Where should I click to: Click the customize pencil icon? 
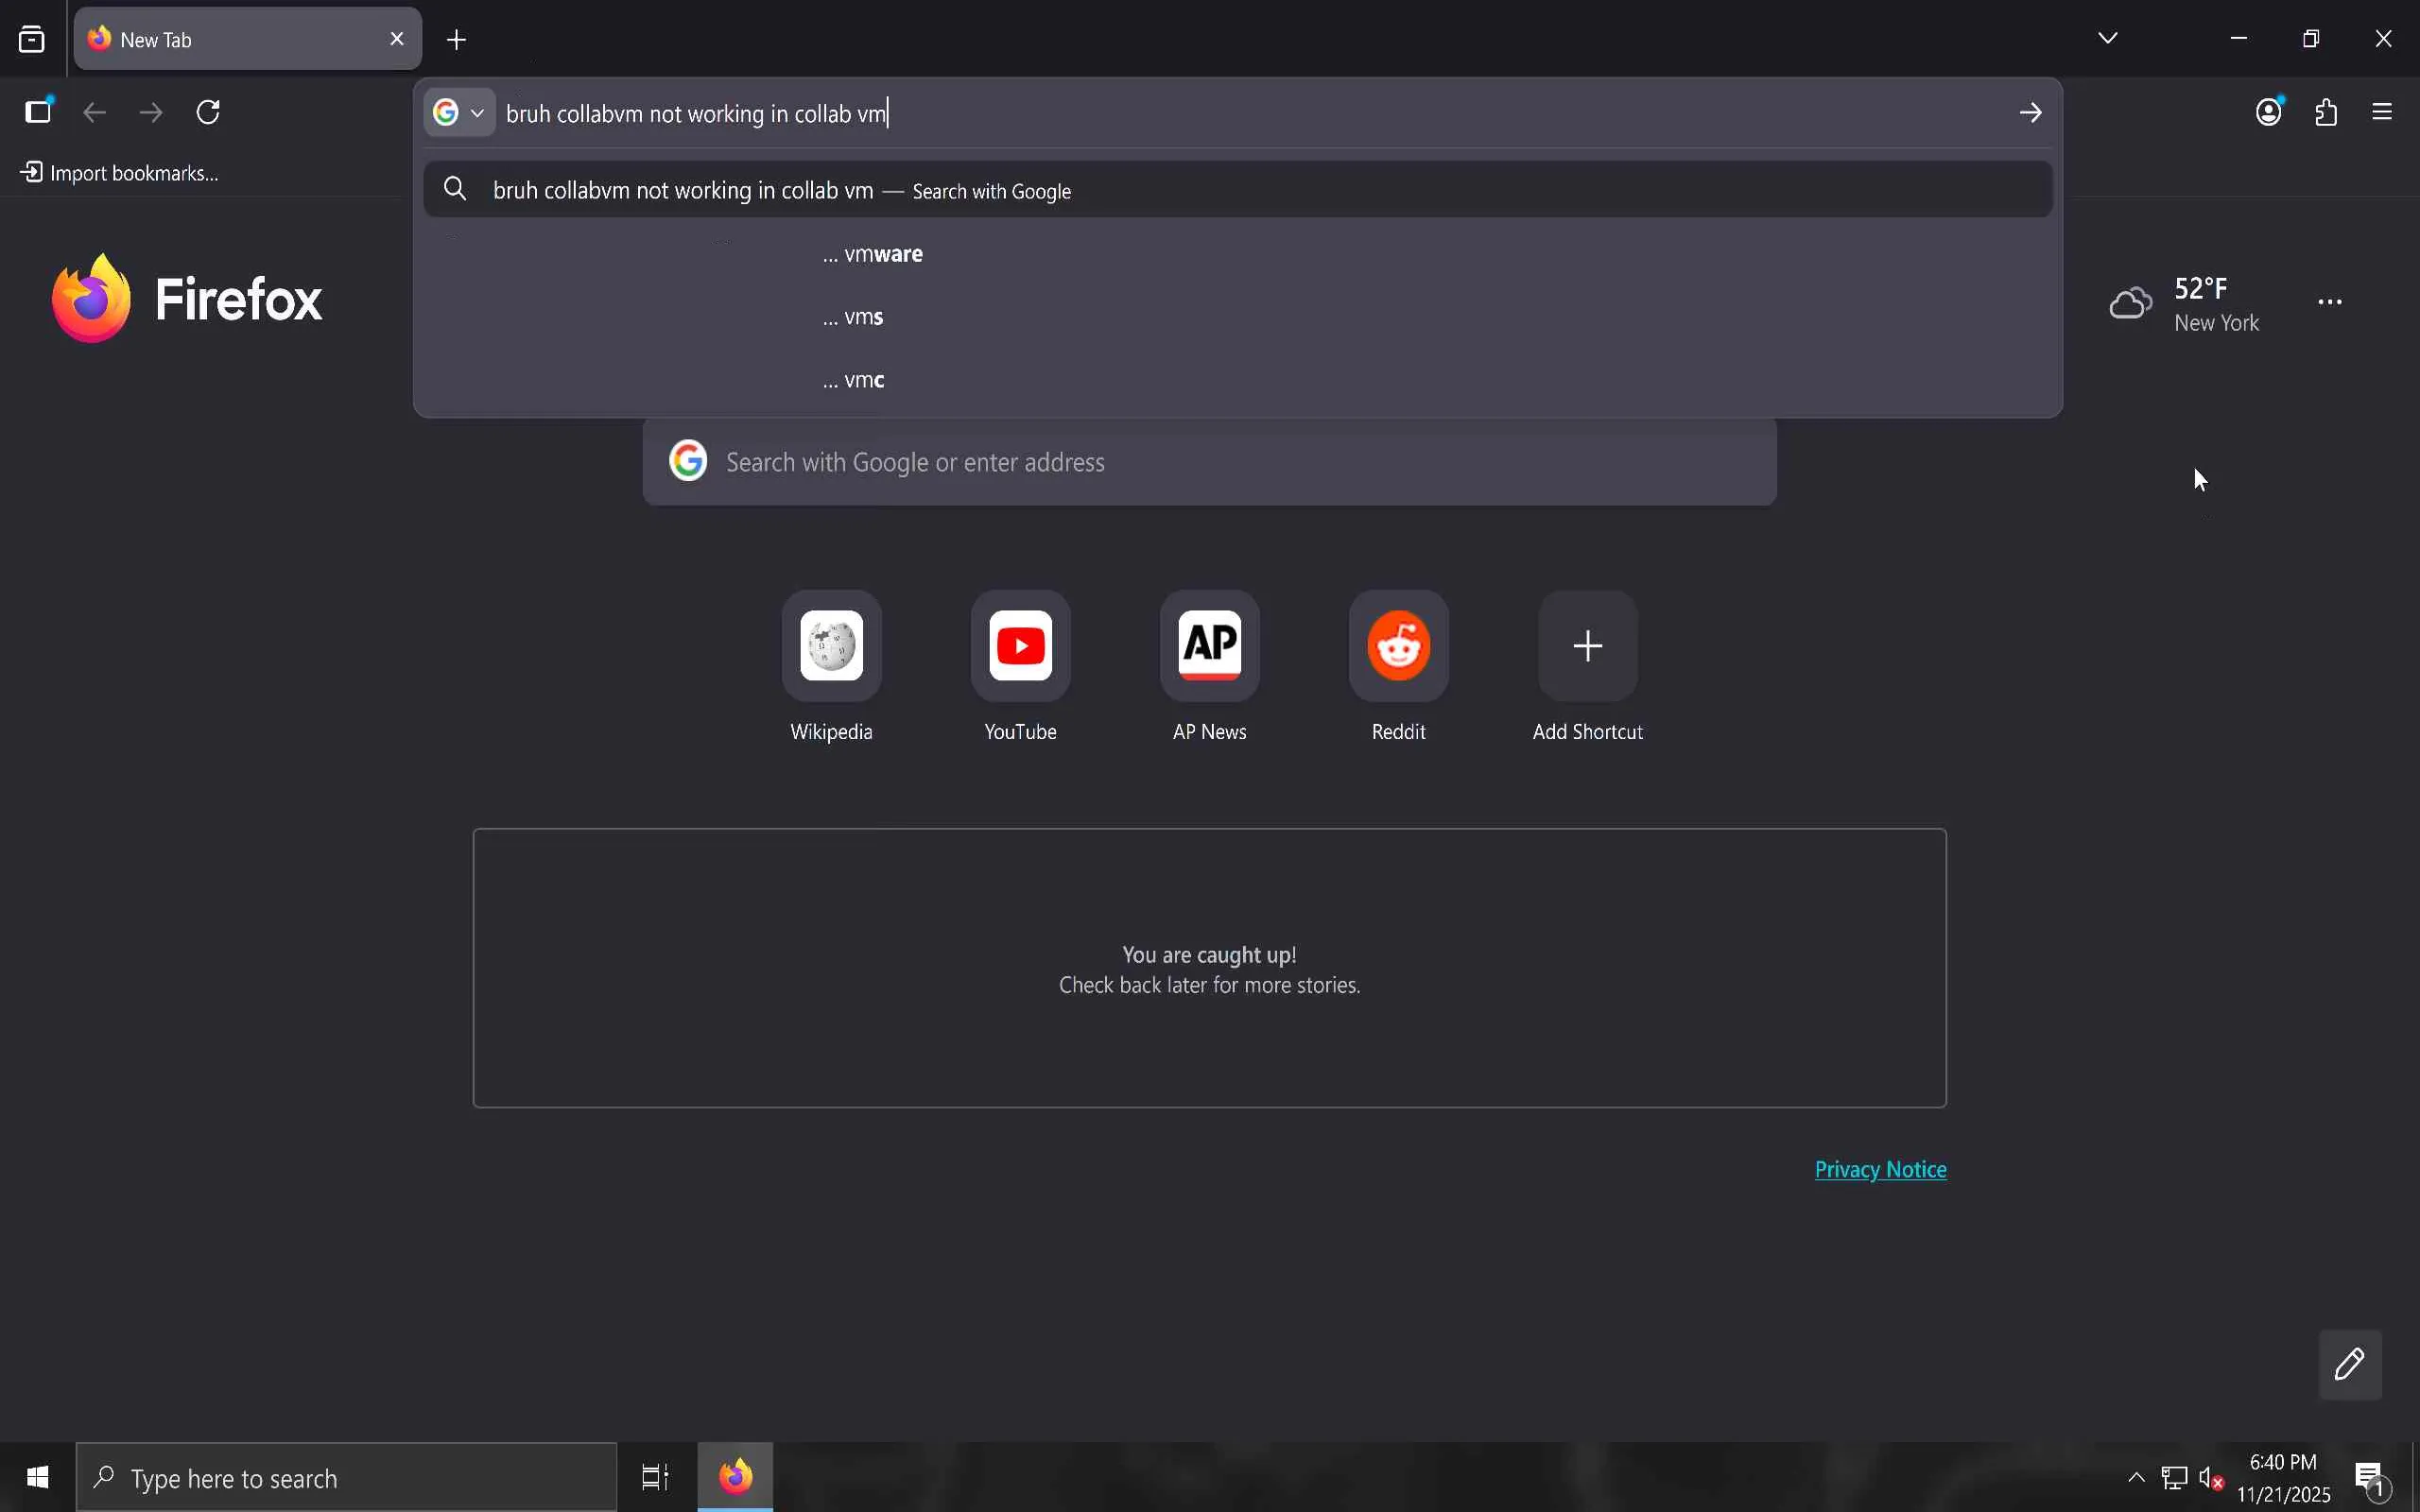(x=2350, y=1364)
